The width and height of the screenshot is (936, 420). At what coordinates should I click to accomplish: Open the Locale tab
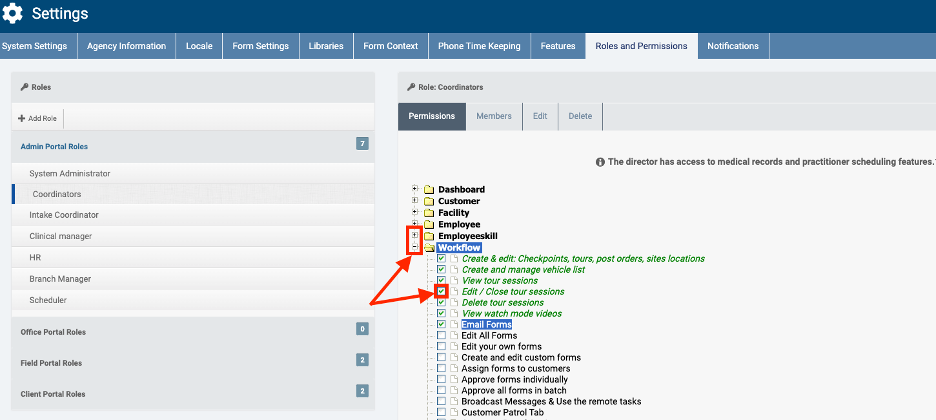tap(199, 46)
